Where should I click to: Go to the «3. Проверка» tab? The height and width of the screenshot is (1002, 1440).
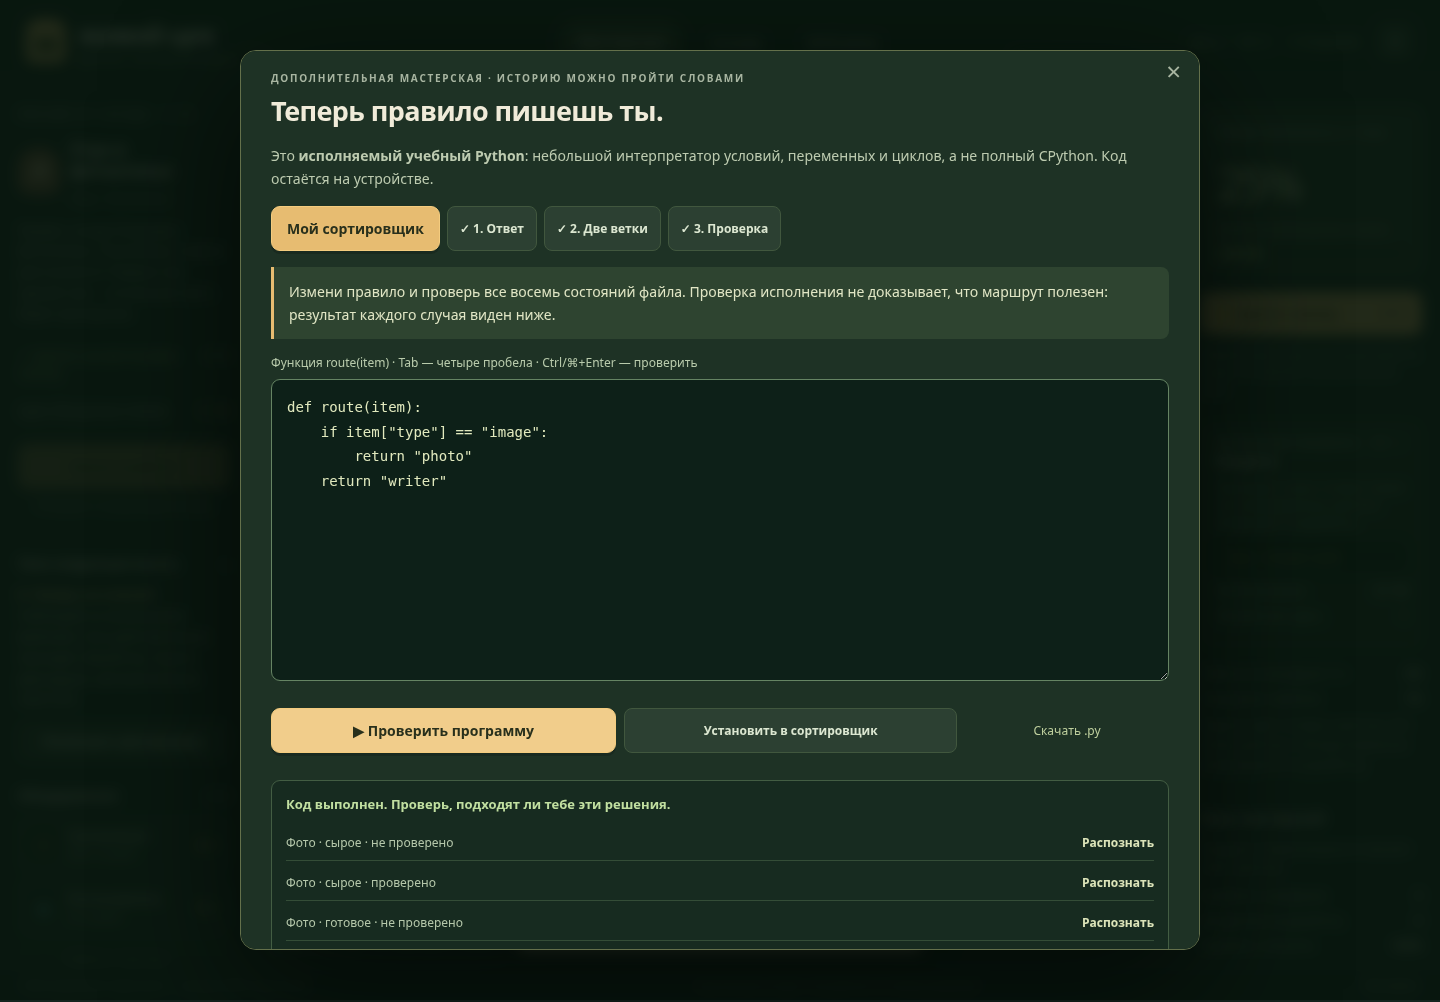724,229
